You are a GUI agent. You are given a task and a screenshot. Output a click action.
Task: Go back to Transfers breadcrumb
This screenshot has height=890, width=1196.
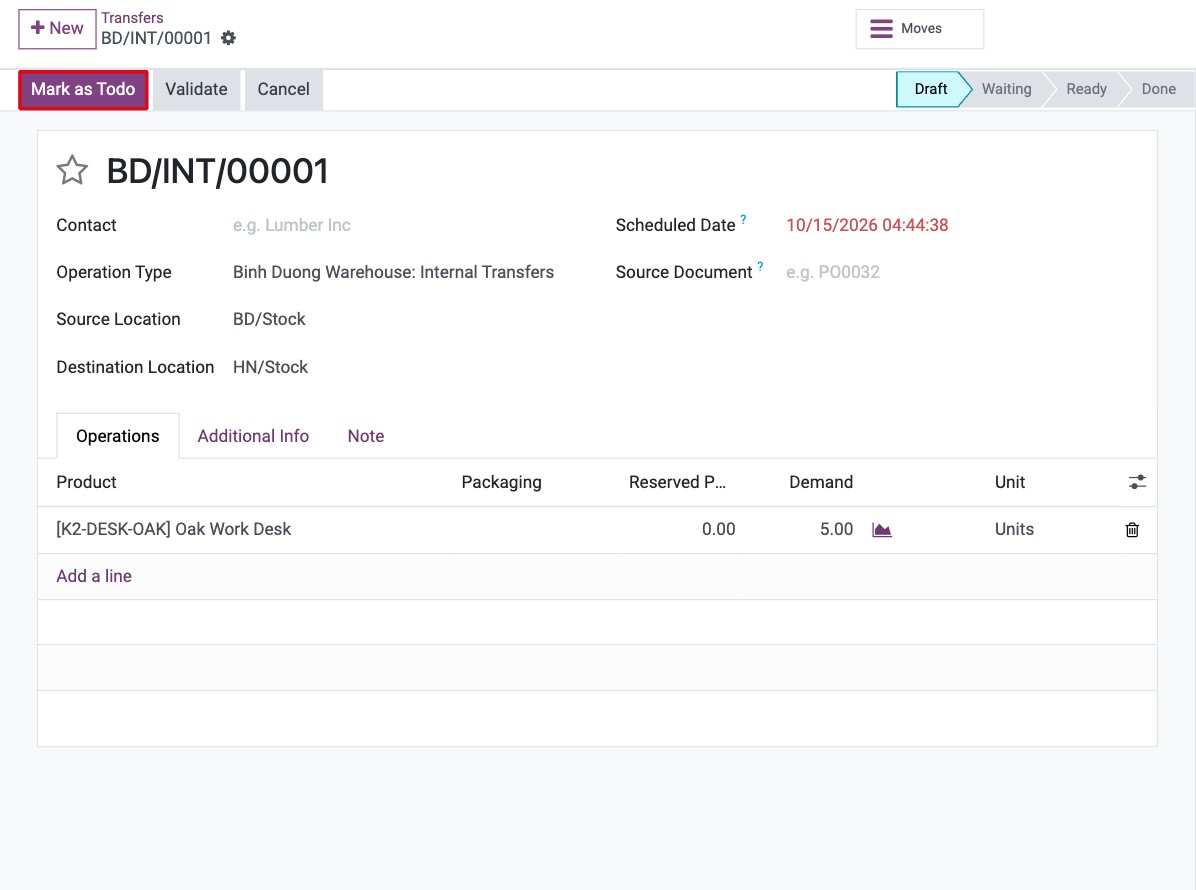click(132, 18)
